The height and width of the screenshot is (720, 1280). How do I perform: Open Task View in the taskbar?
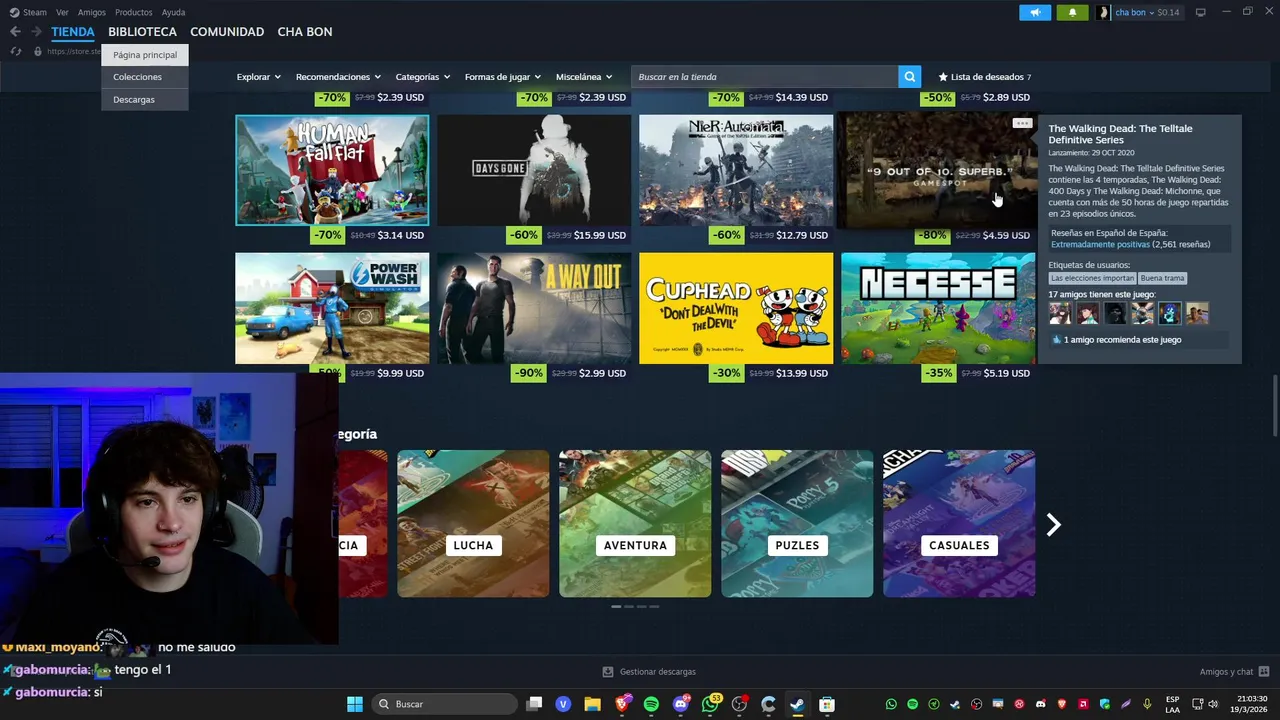534,704
